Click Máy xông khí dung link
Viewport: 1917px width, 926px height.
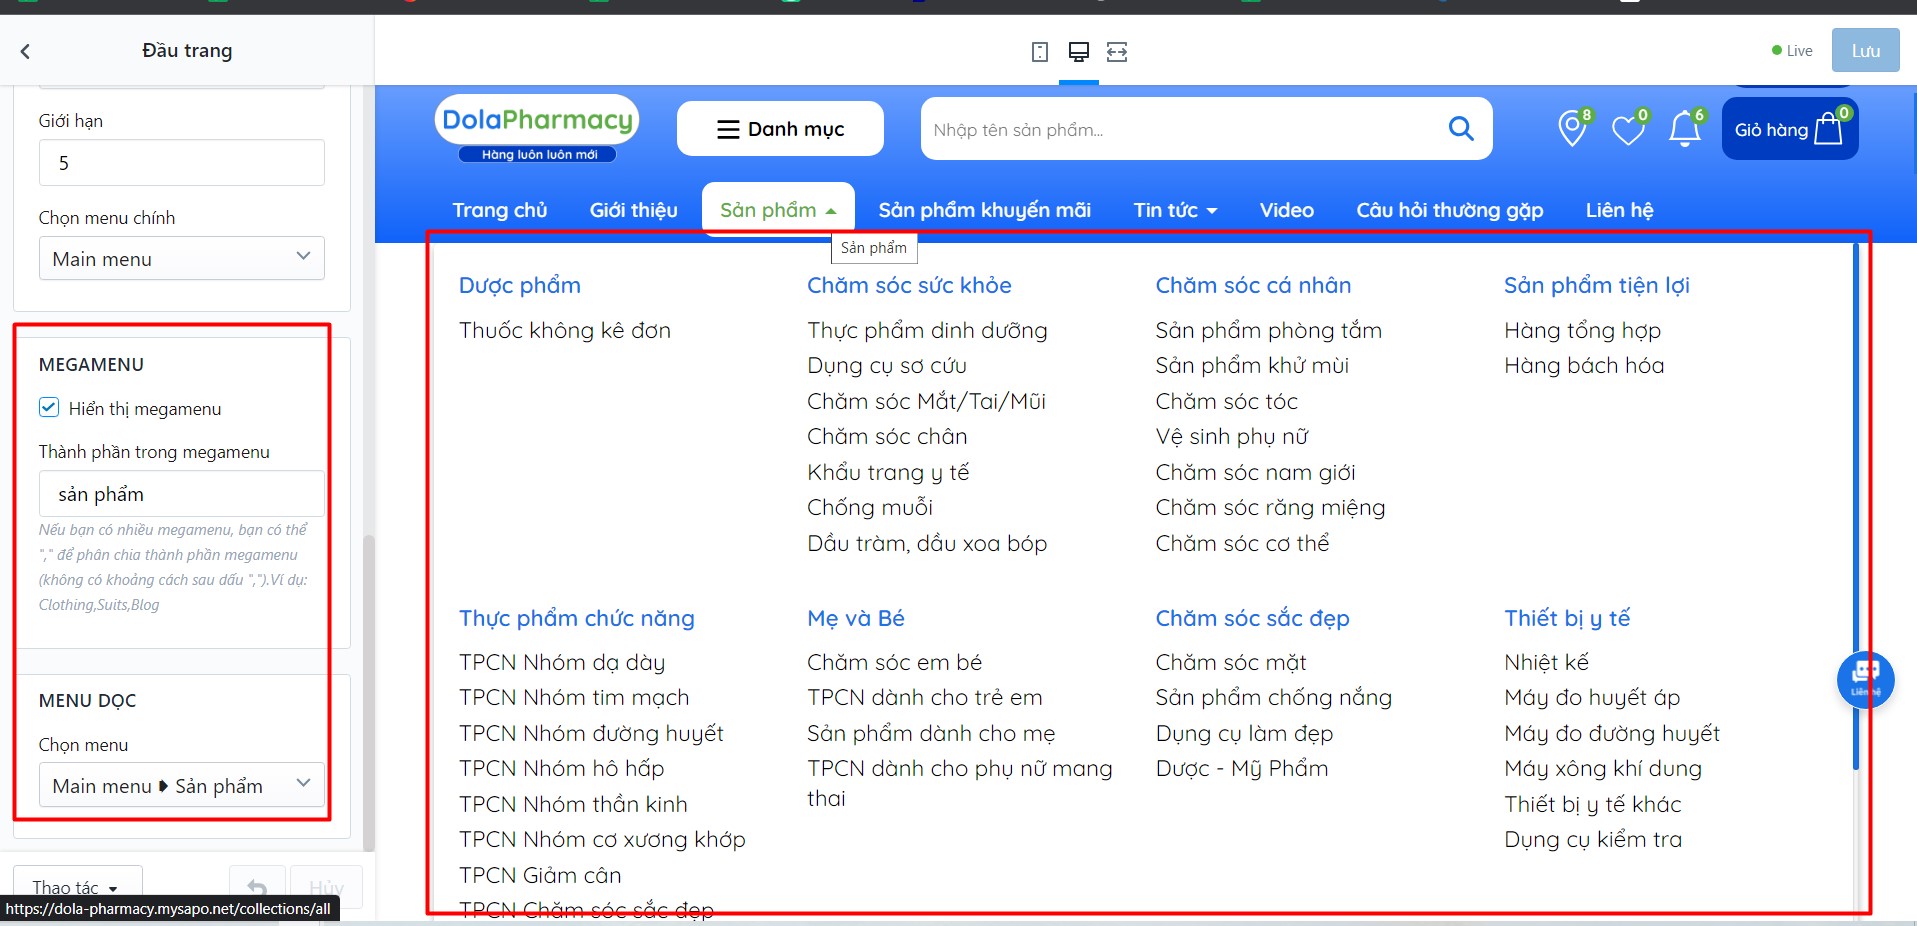1602,768
